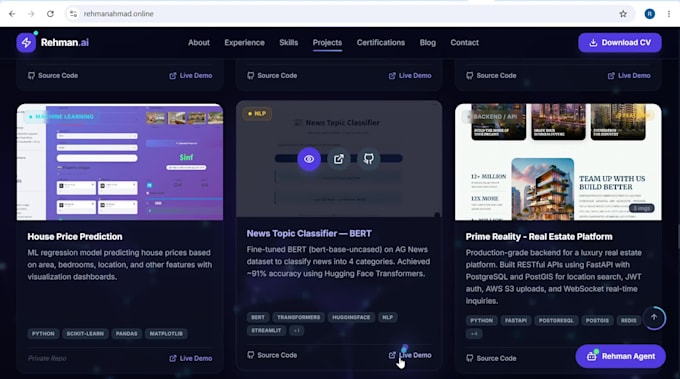This screenshot has width=680, height=379.
Task: Click the MACHINE LEARNING category badge
Action: pos(61,117)
